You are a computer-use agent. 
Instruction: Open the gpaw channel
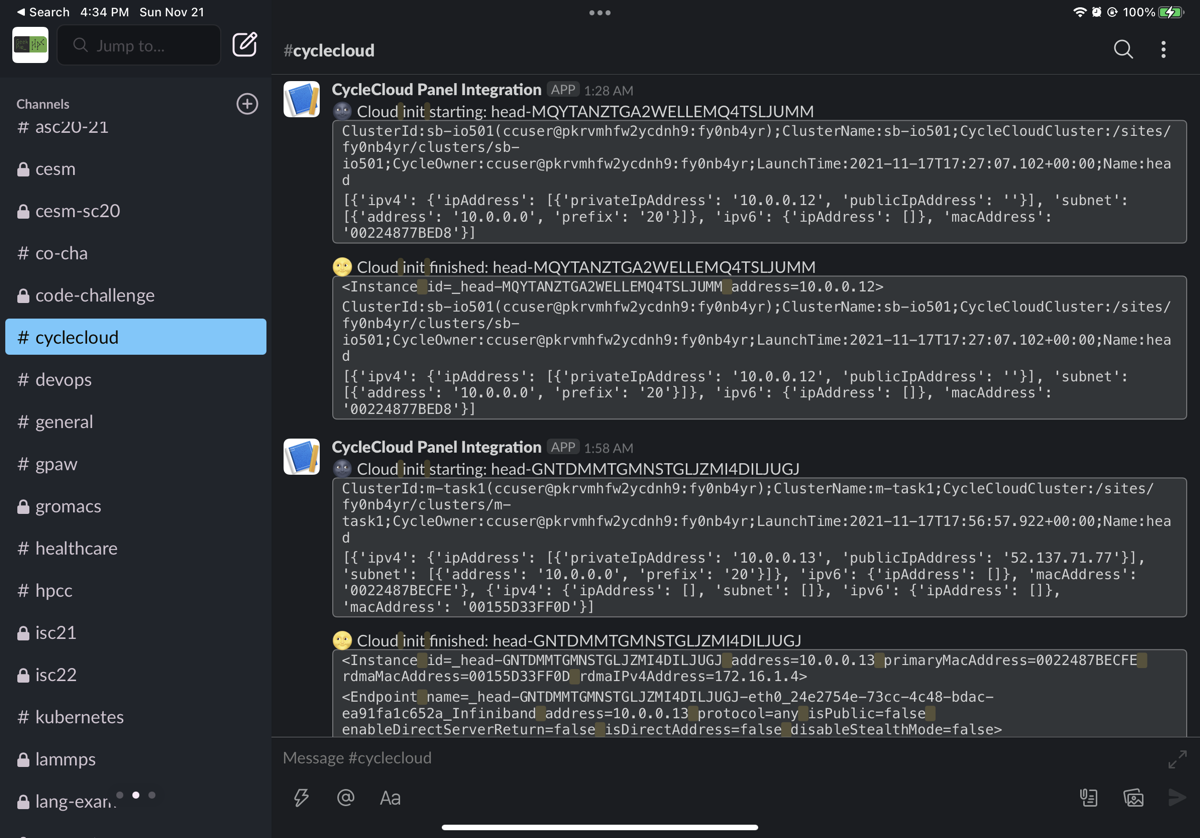[x=136, y=464]
